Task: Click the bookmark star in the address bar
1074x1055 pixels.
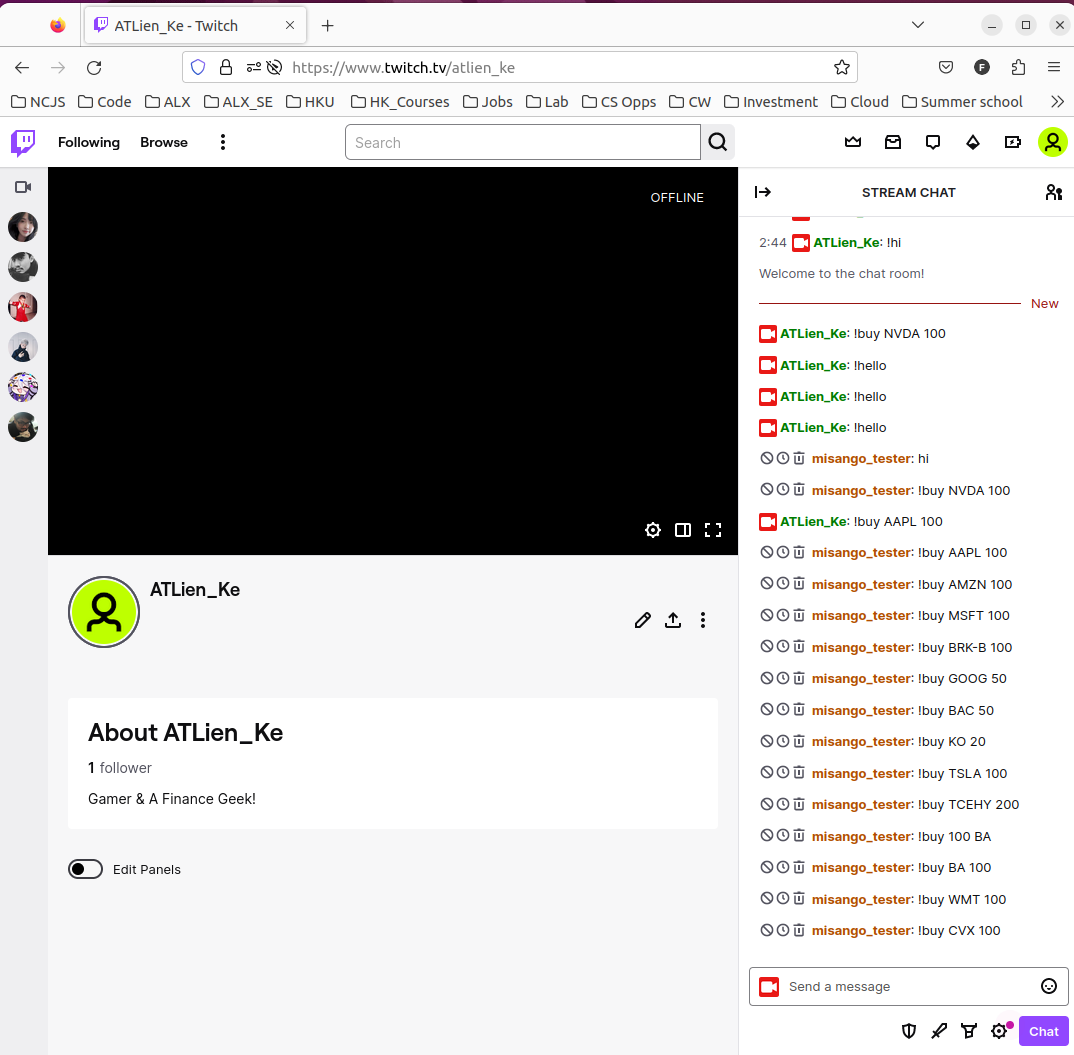Action: pos(842,67)
